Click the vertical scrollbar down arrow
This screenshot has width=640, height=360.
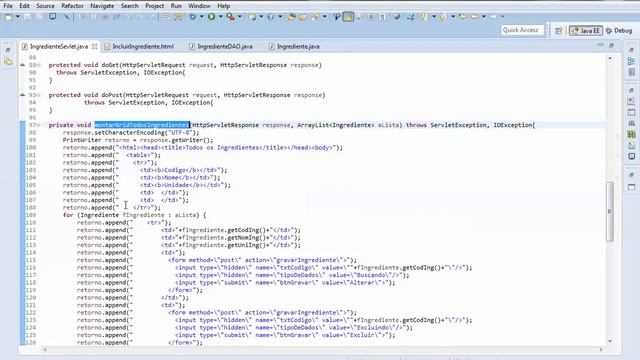click(610, 341)
